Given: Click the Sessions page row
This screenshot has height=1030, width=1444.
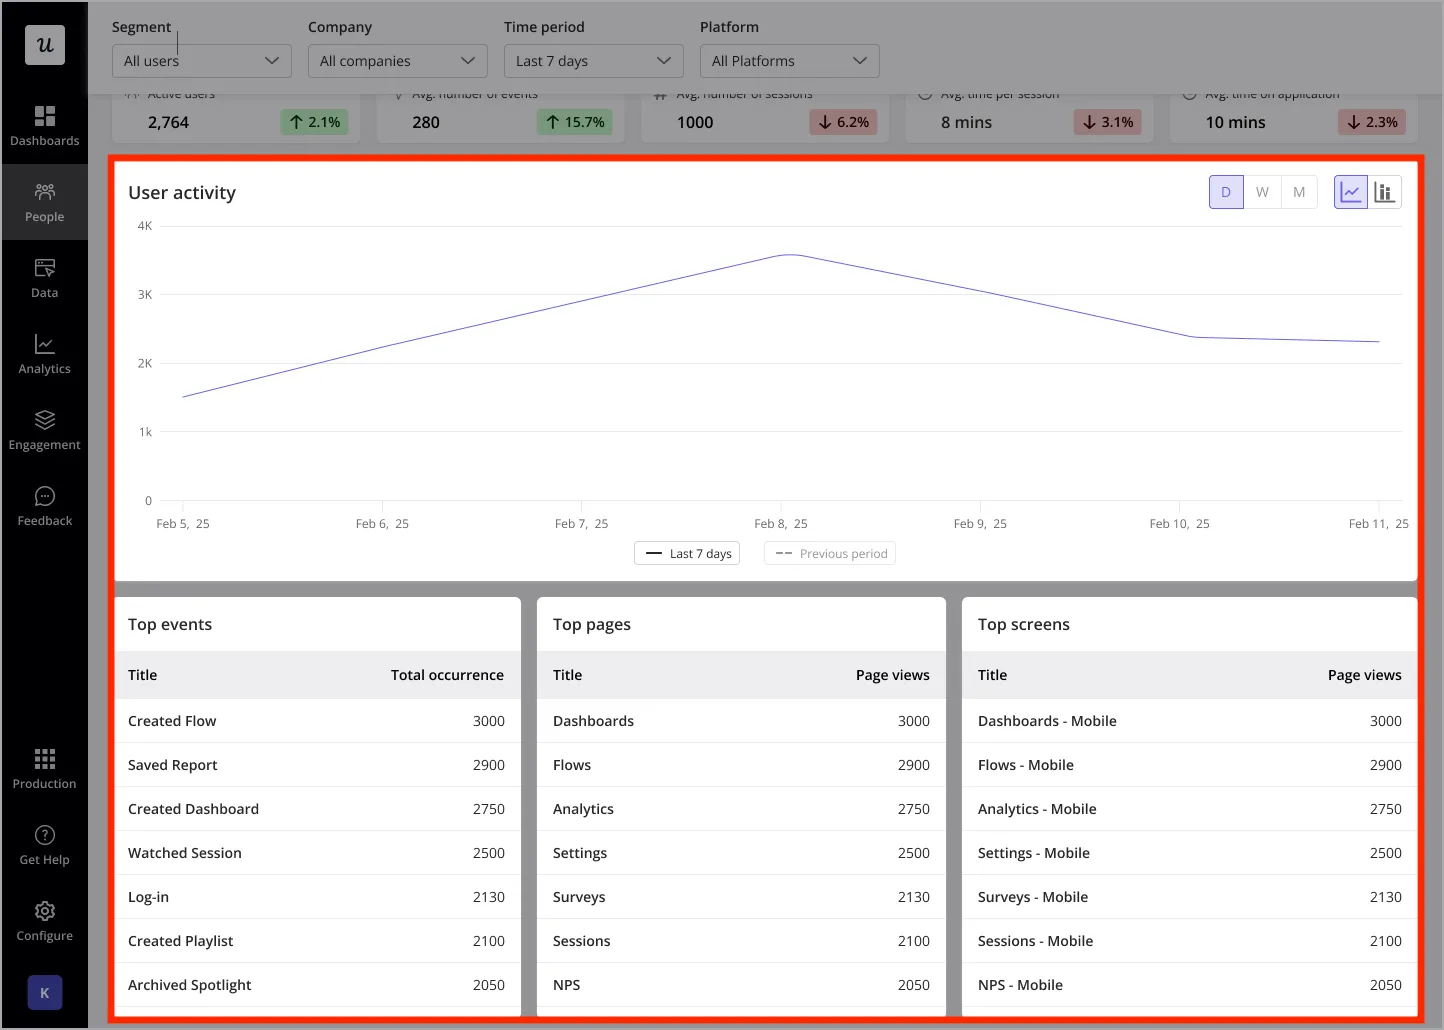Looking at the screenshot, I should click(x=741, y=941).
